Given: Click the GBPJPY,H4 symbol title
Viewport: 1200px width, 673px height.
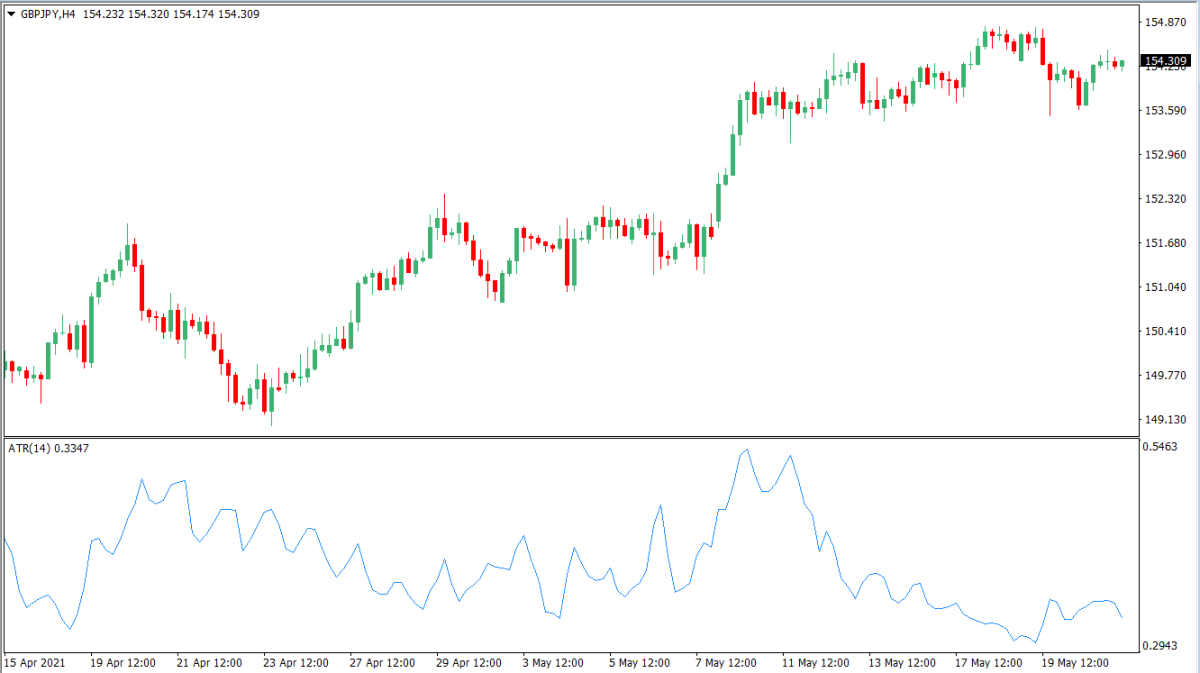Looking at the screenshot, I should [x=49, y=13].
